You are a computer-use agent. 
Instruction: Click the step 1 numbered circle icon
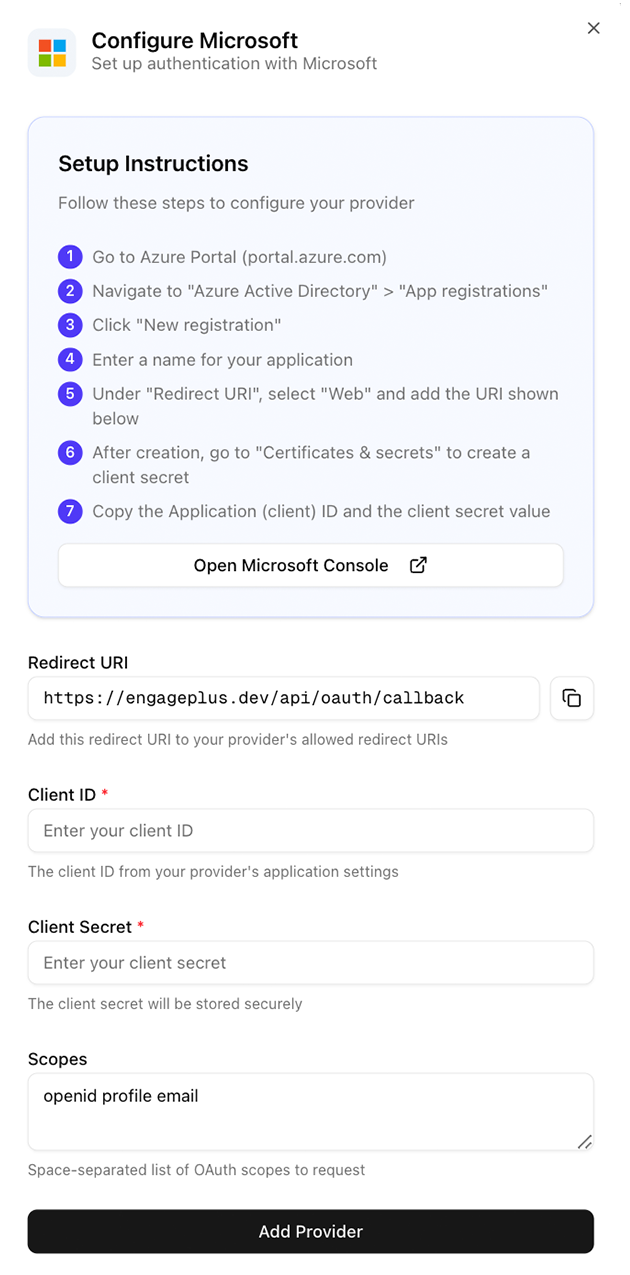pos(69,256)
